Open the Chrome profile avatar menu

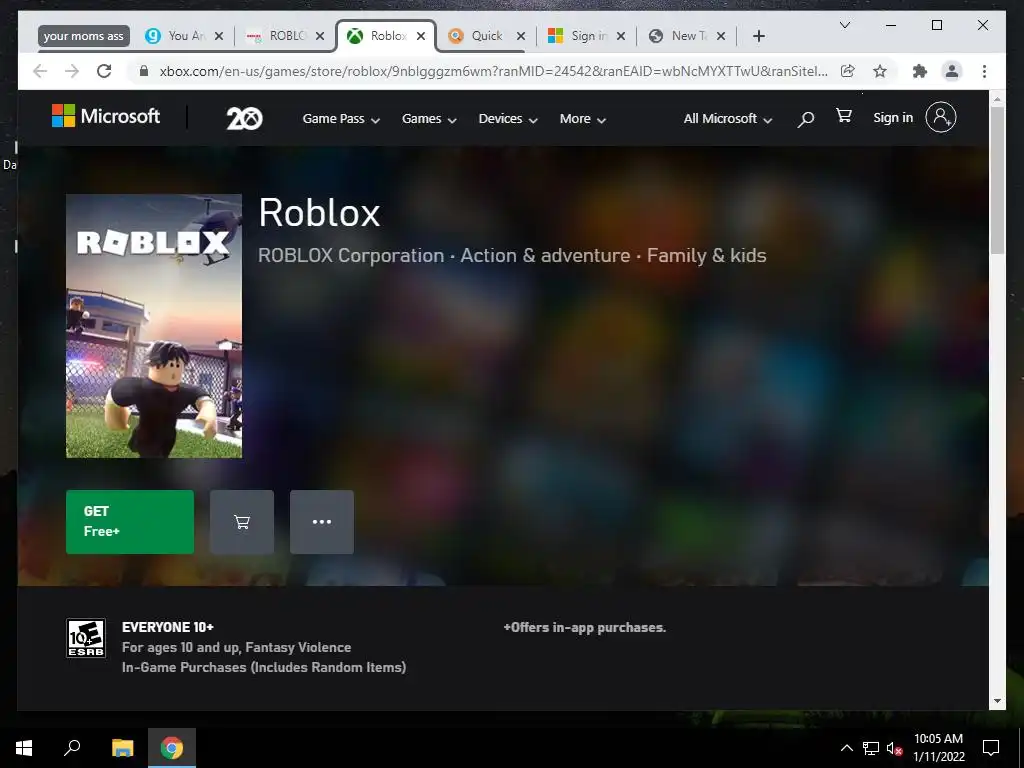[952, 71]
